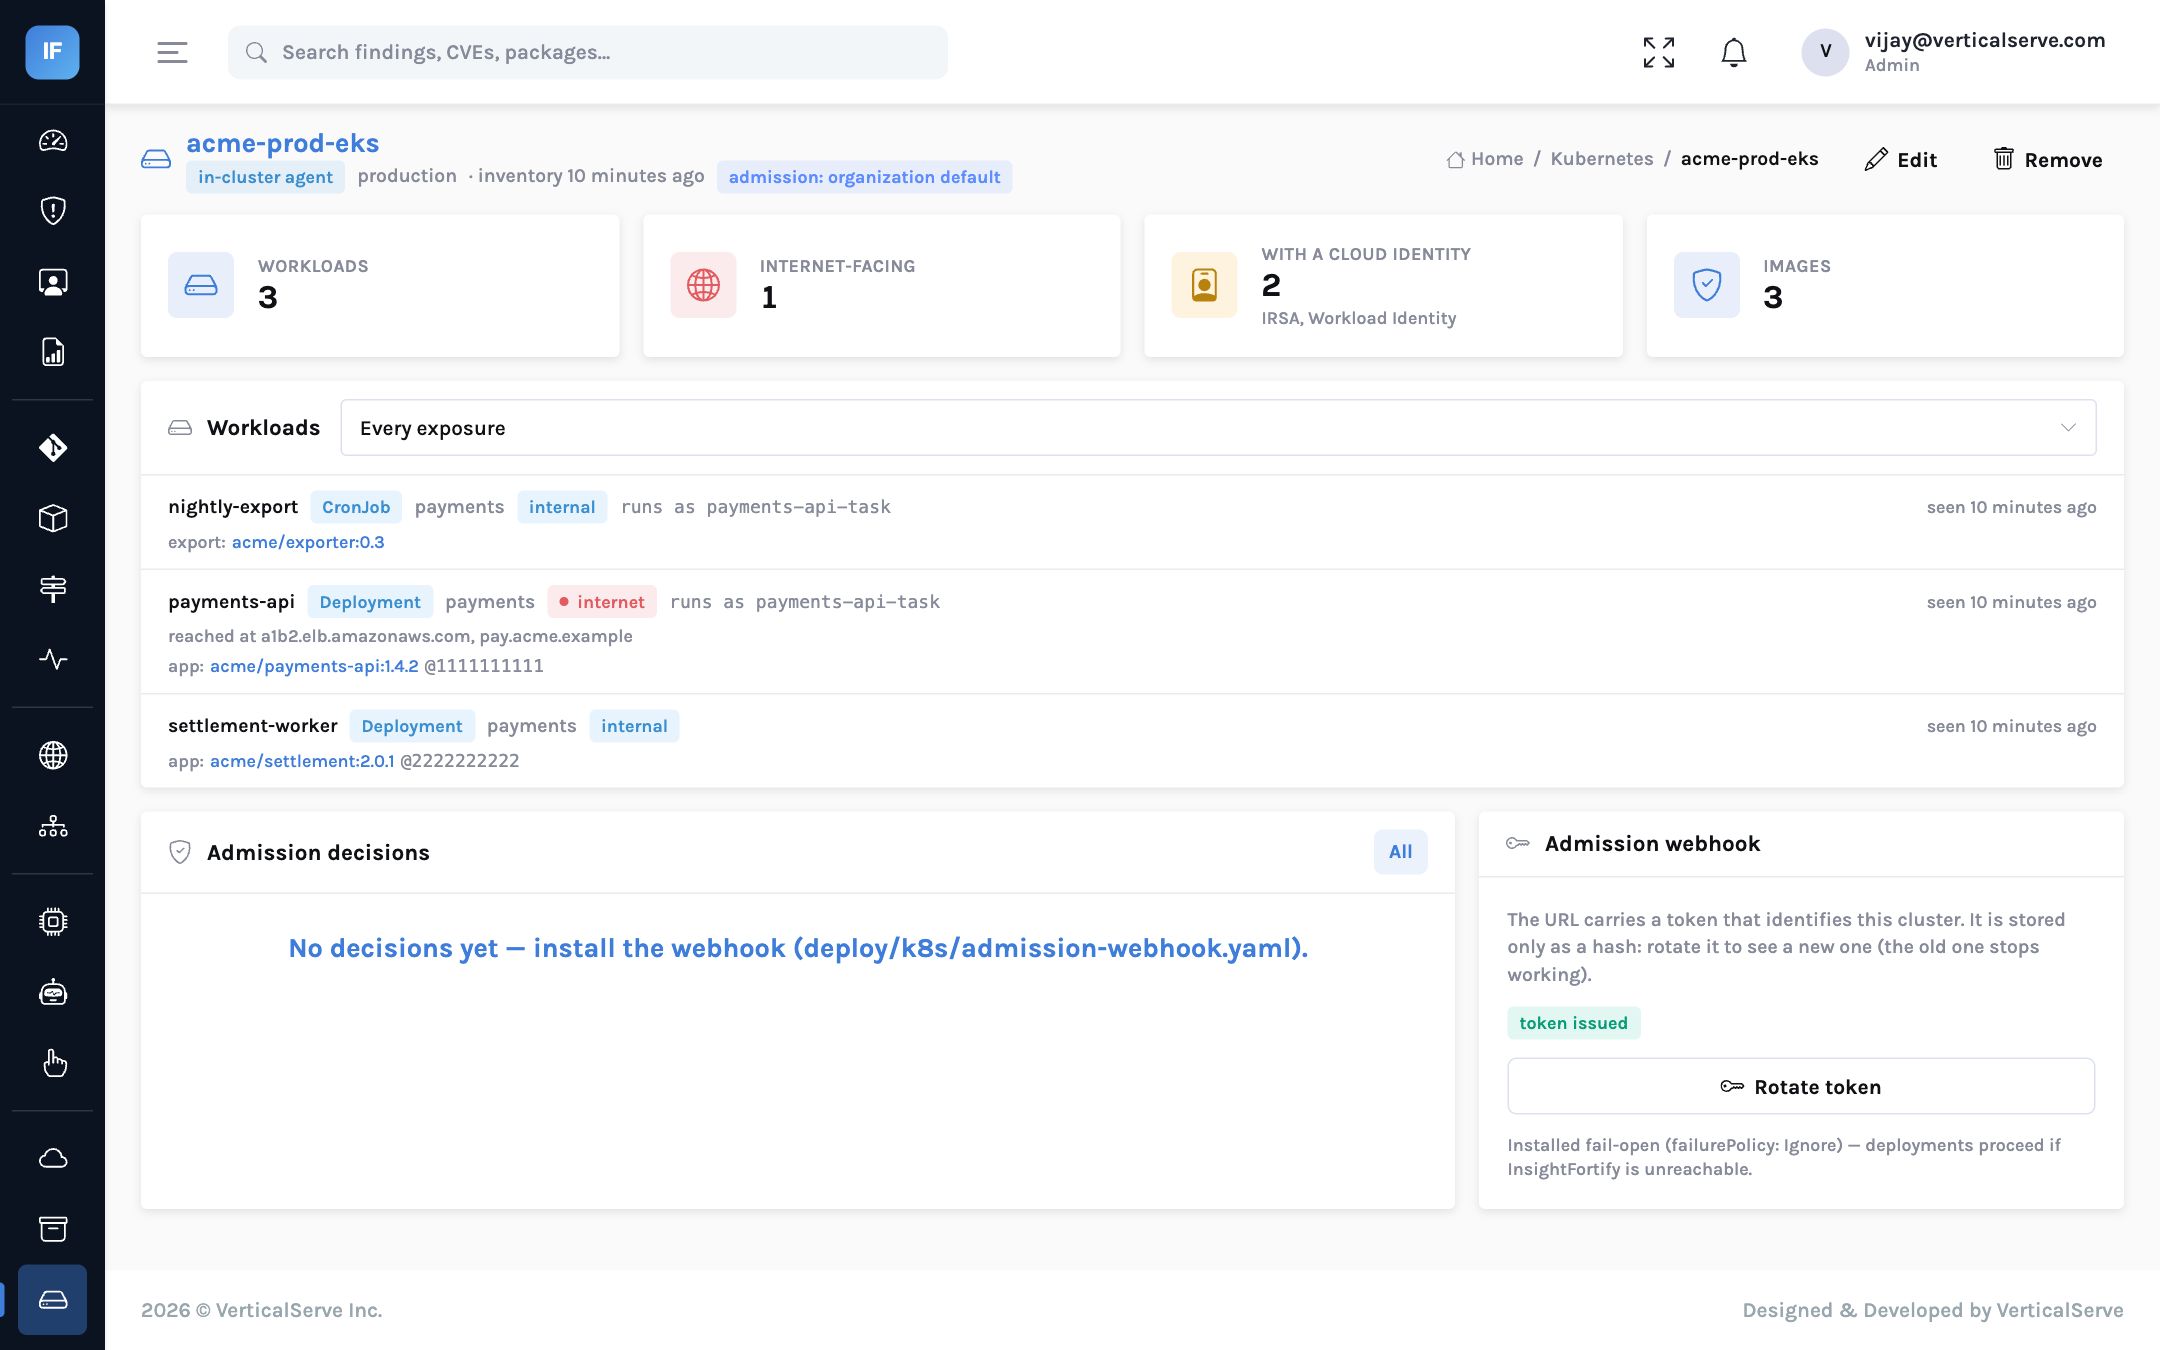This screenshot has width=2160, height=1350.
Task: Open the shield alert icon in sidebar
Action: tap(53, 211)
